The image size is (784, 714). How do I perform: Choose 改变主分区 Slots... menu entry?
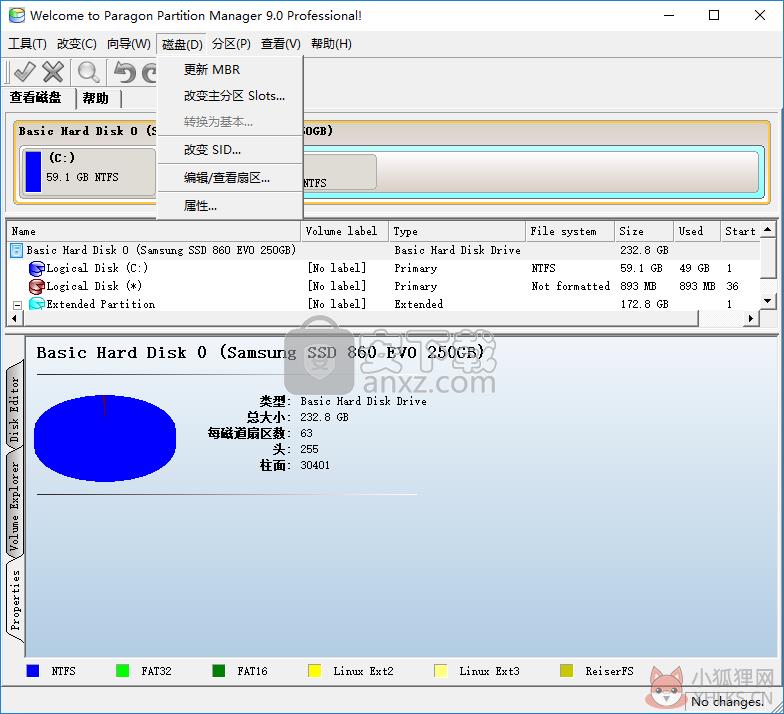point(230,96)
